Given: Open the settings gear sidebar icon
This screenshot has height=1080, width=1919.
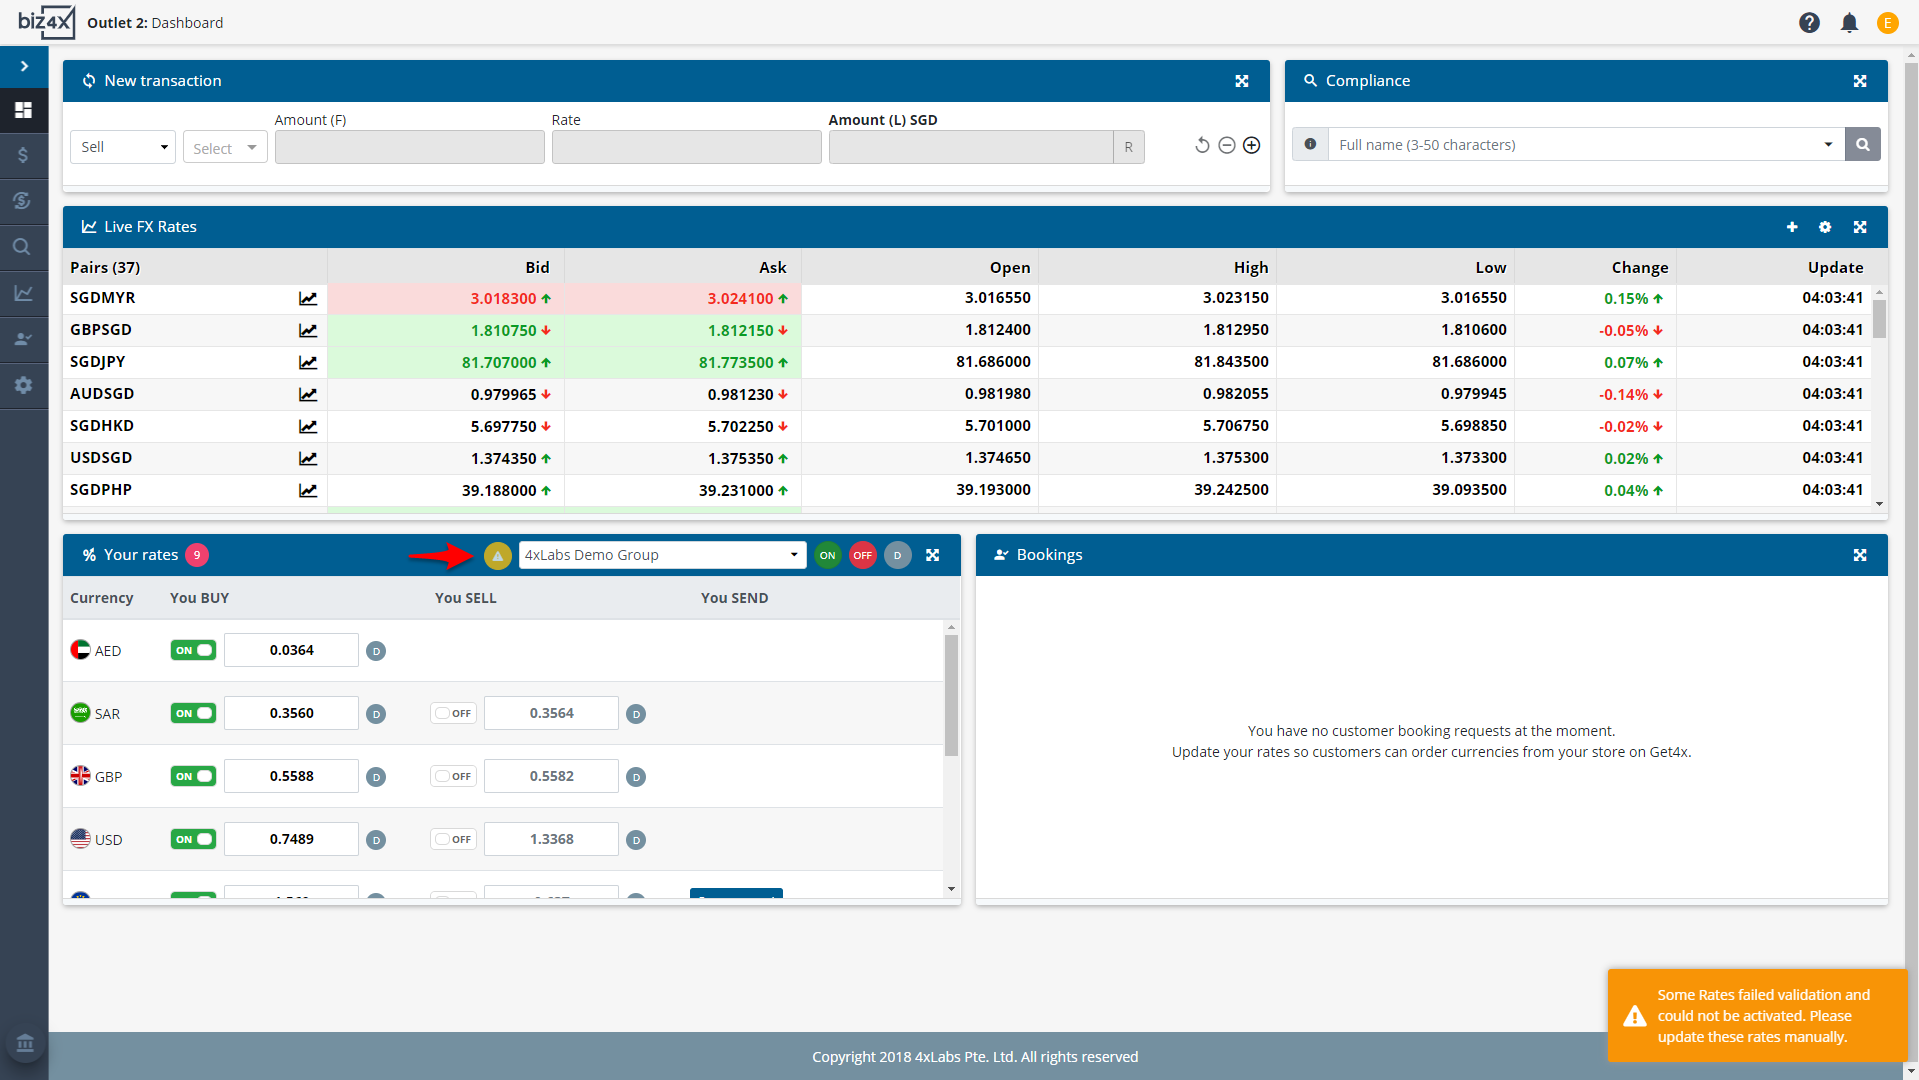Looking at the screenshot, I should pyautogui.click(x=24, y=385).
